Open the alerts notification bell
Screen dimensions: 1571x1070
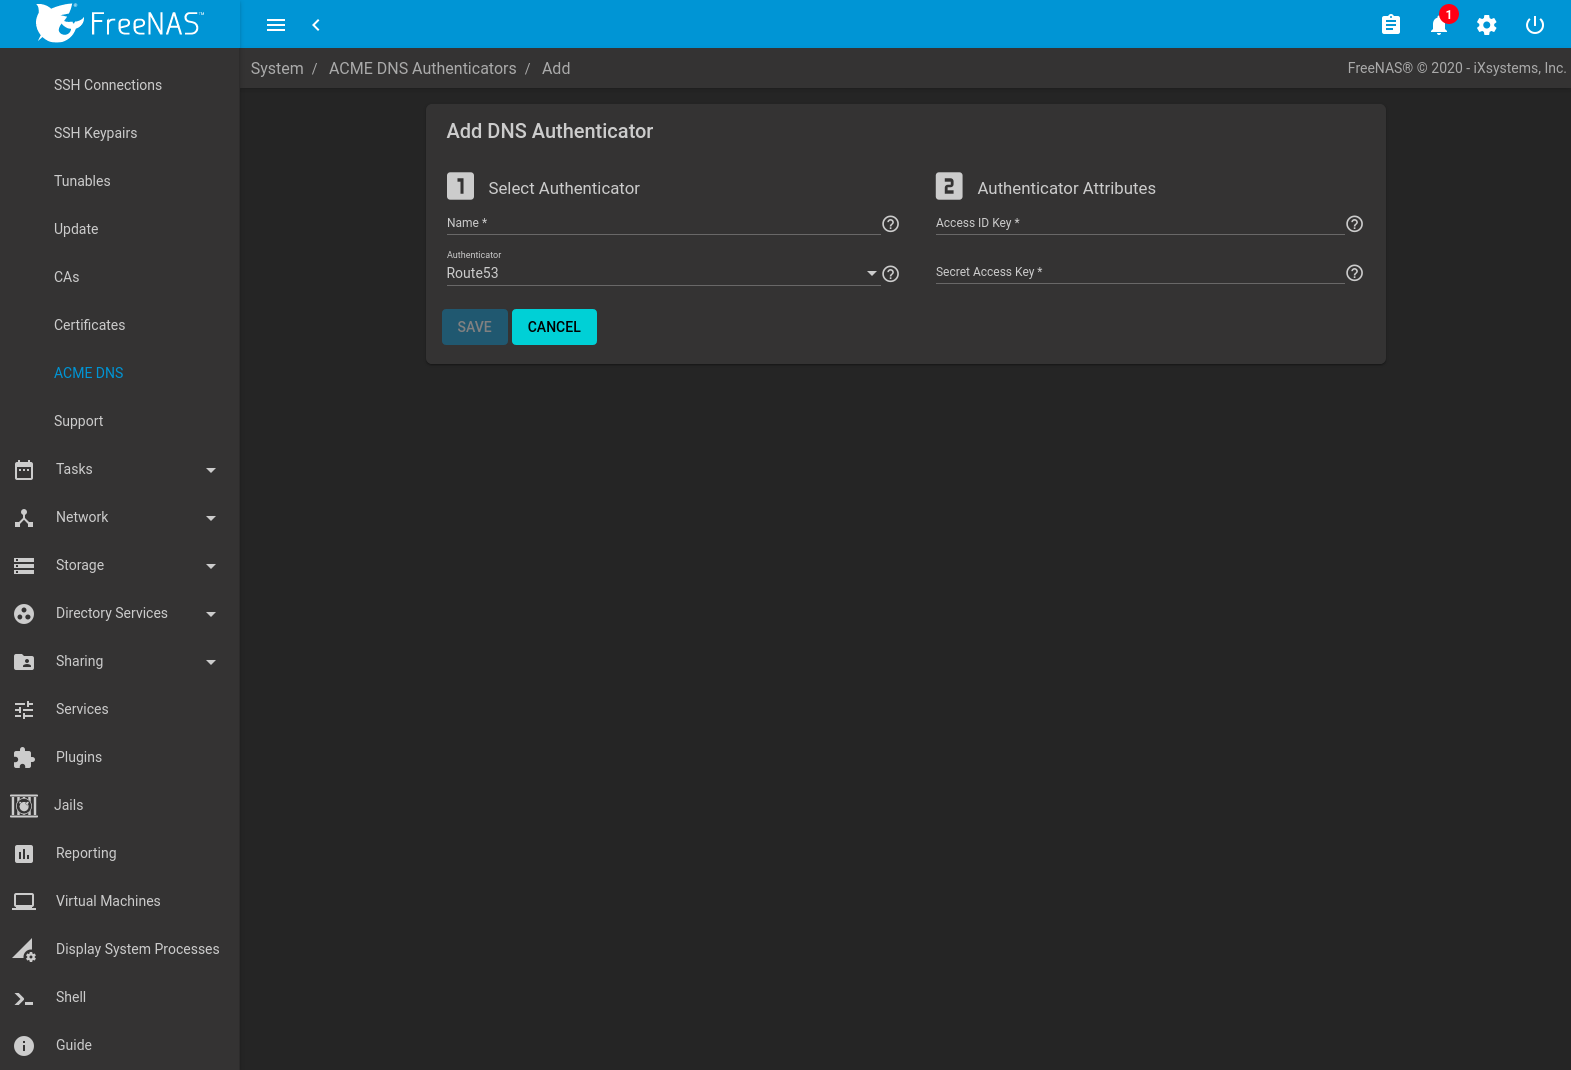pos(1438,25)
